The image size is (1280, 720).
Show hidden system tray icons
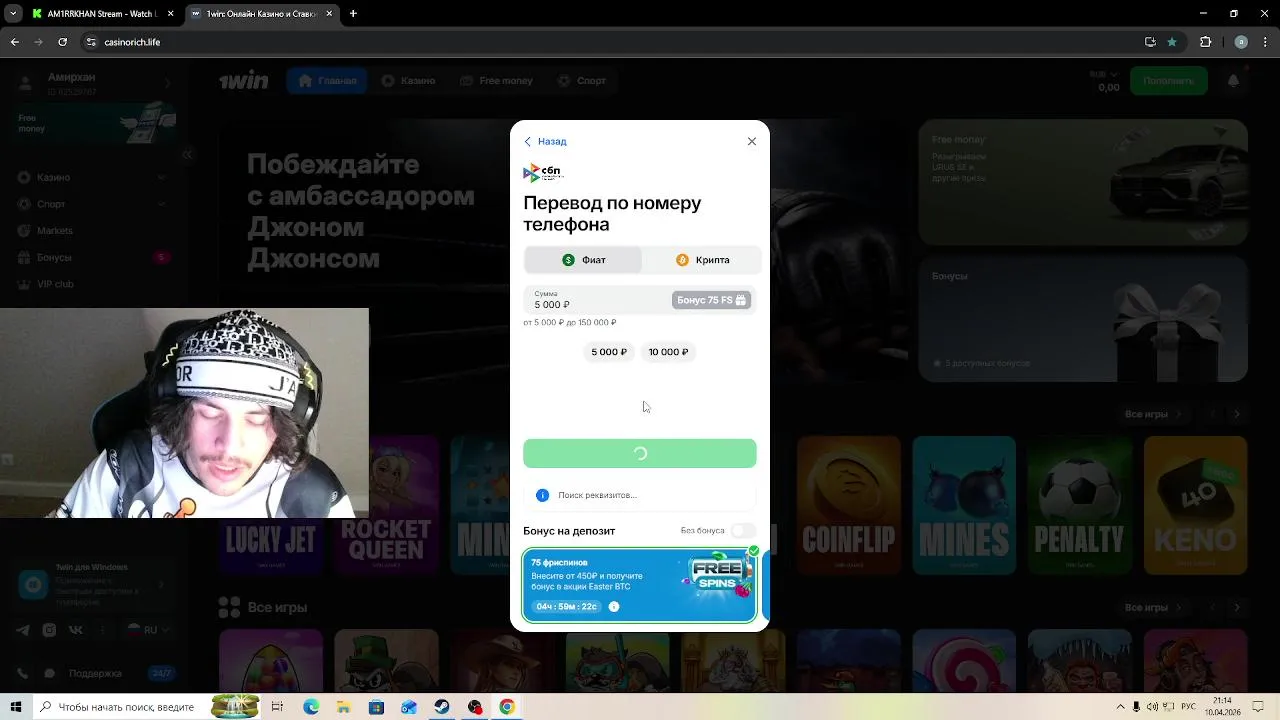[1121, 707]
